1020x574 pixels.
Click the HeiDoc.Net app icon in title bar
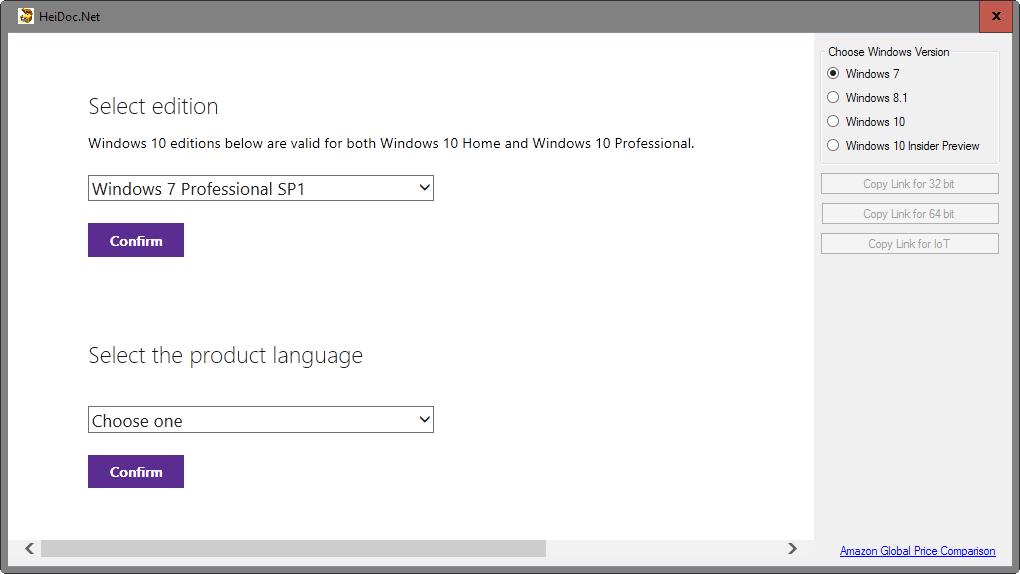[25, 16]
